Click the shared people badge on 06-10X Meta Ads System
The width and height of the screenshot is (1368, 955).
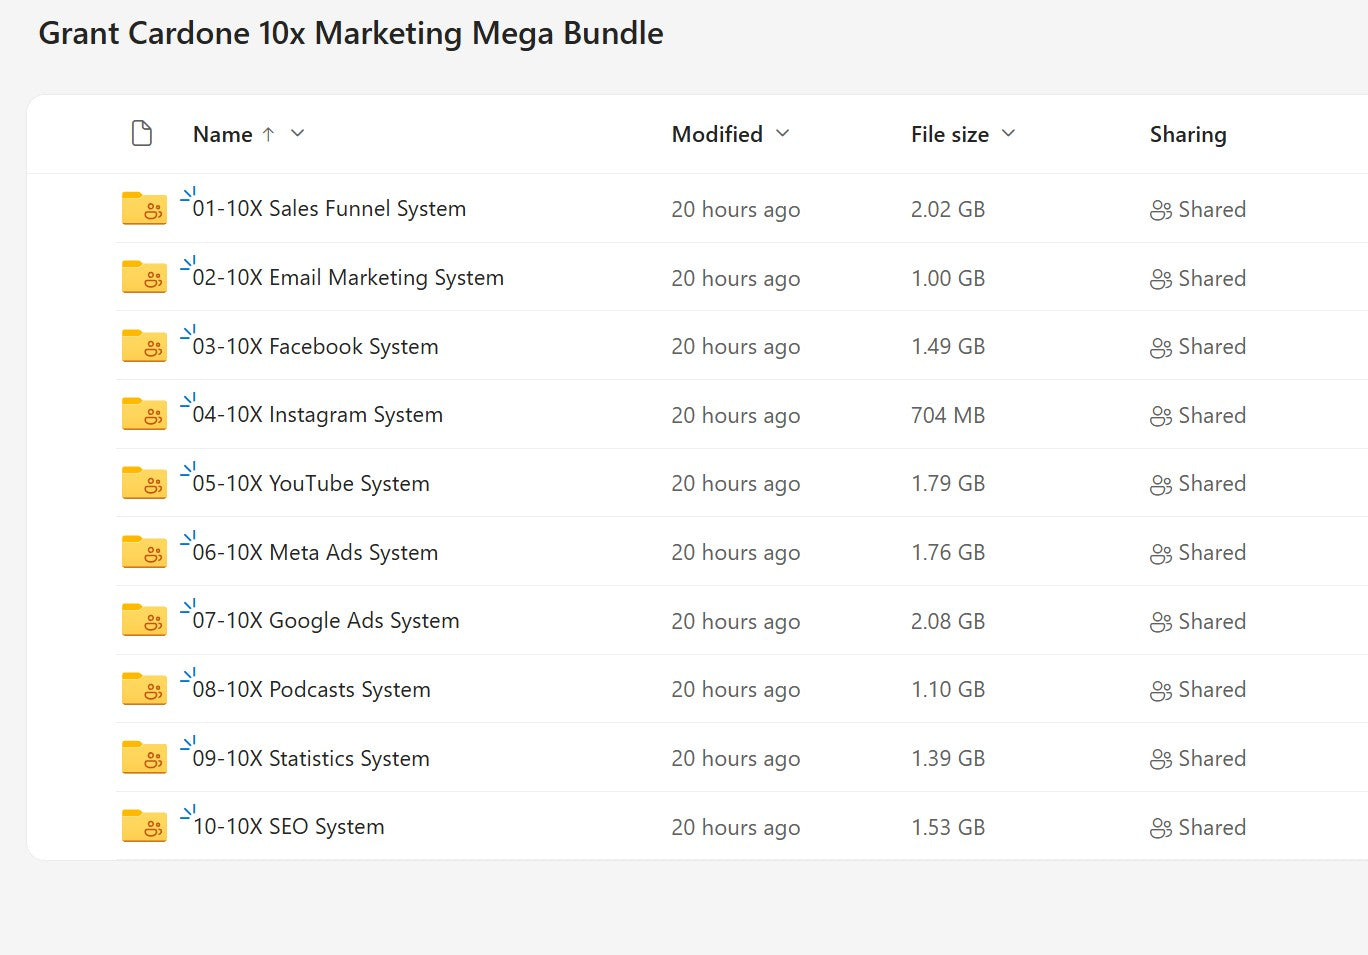(x=1161, y=551)
